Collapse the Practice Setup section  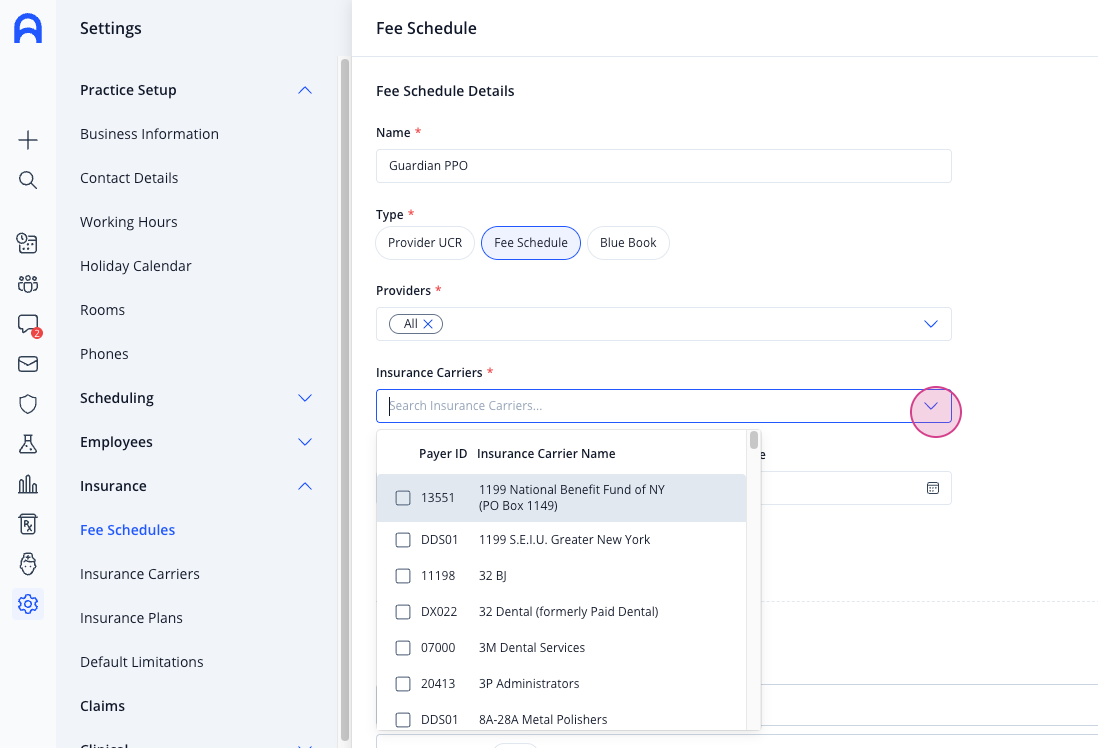point(305,90)
